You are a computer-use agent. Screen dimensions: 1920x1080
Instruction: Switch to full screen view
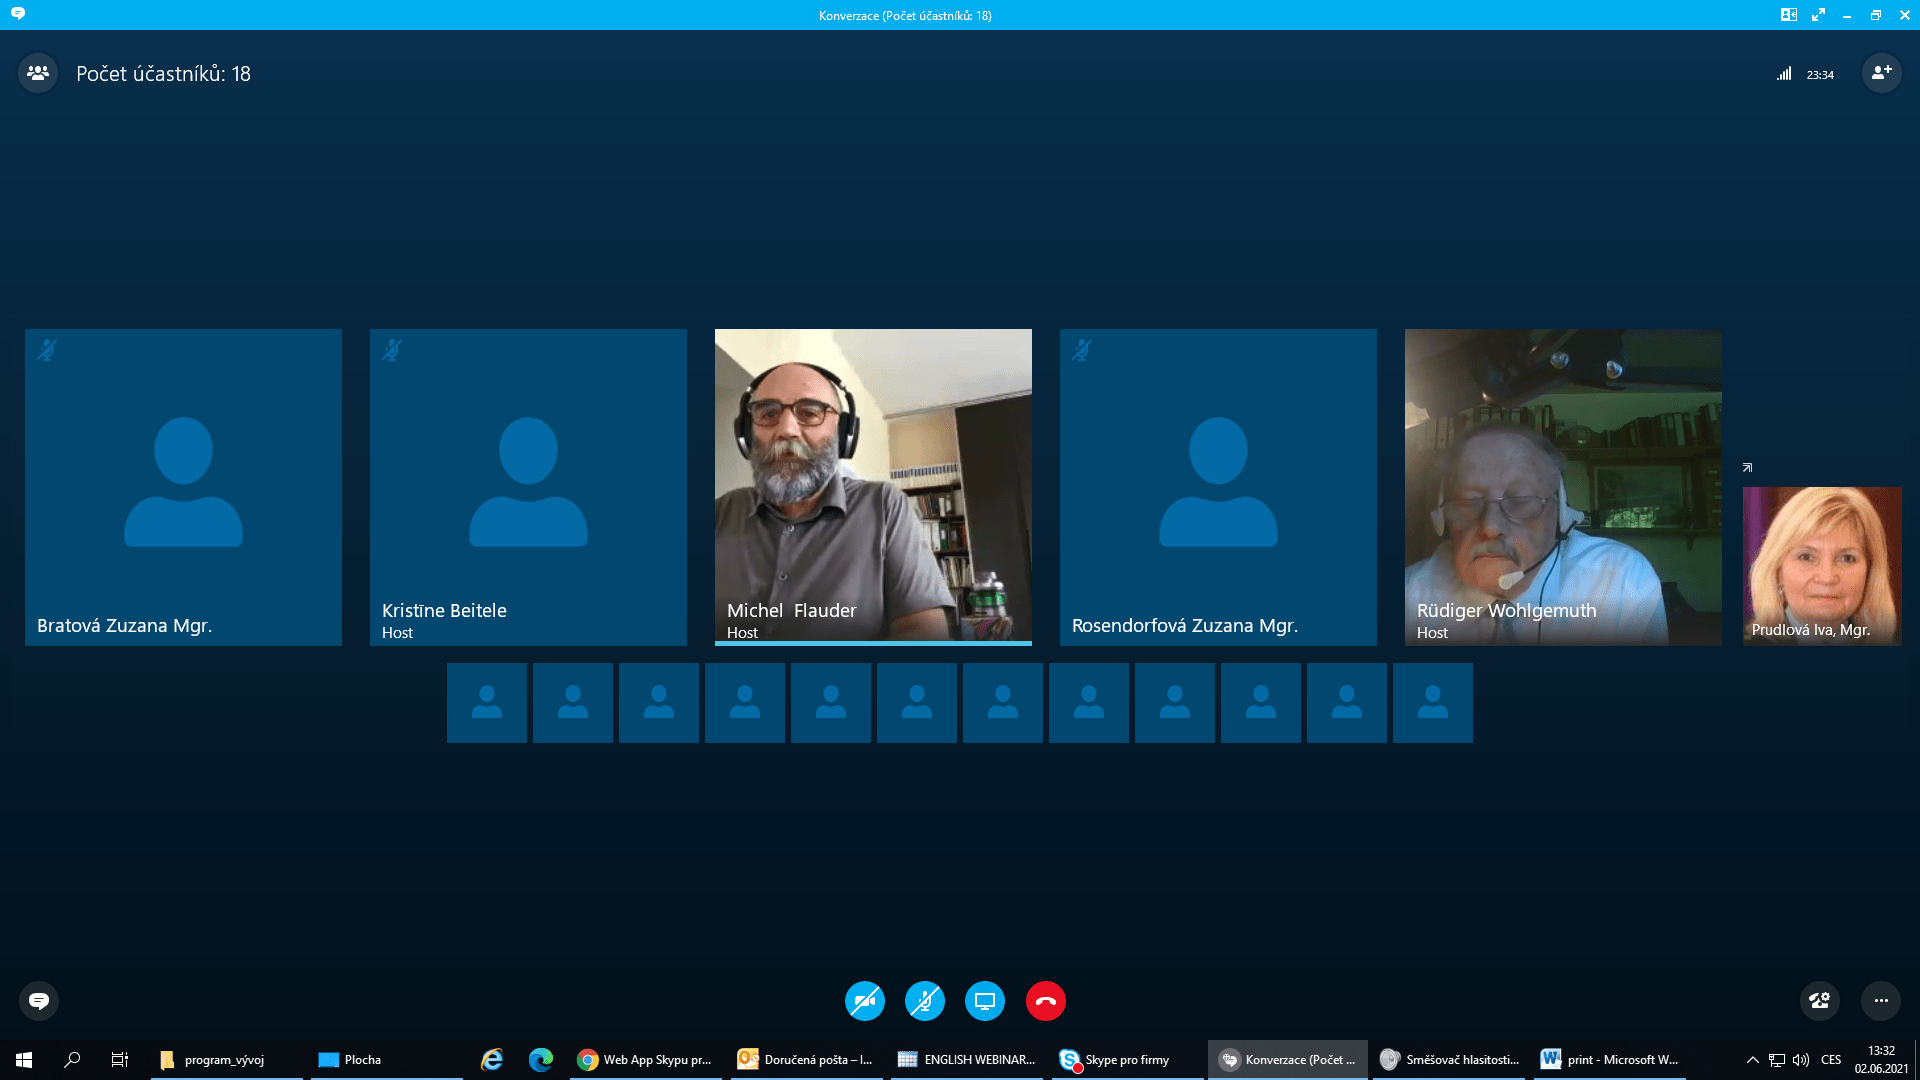click(x=1818, y=15)
